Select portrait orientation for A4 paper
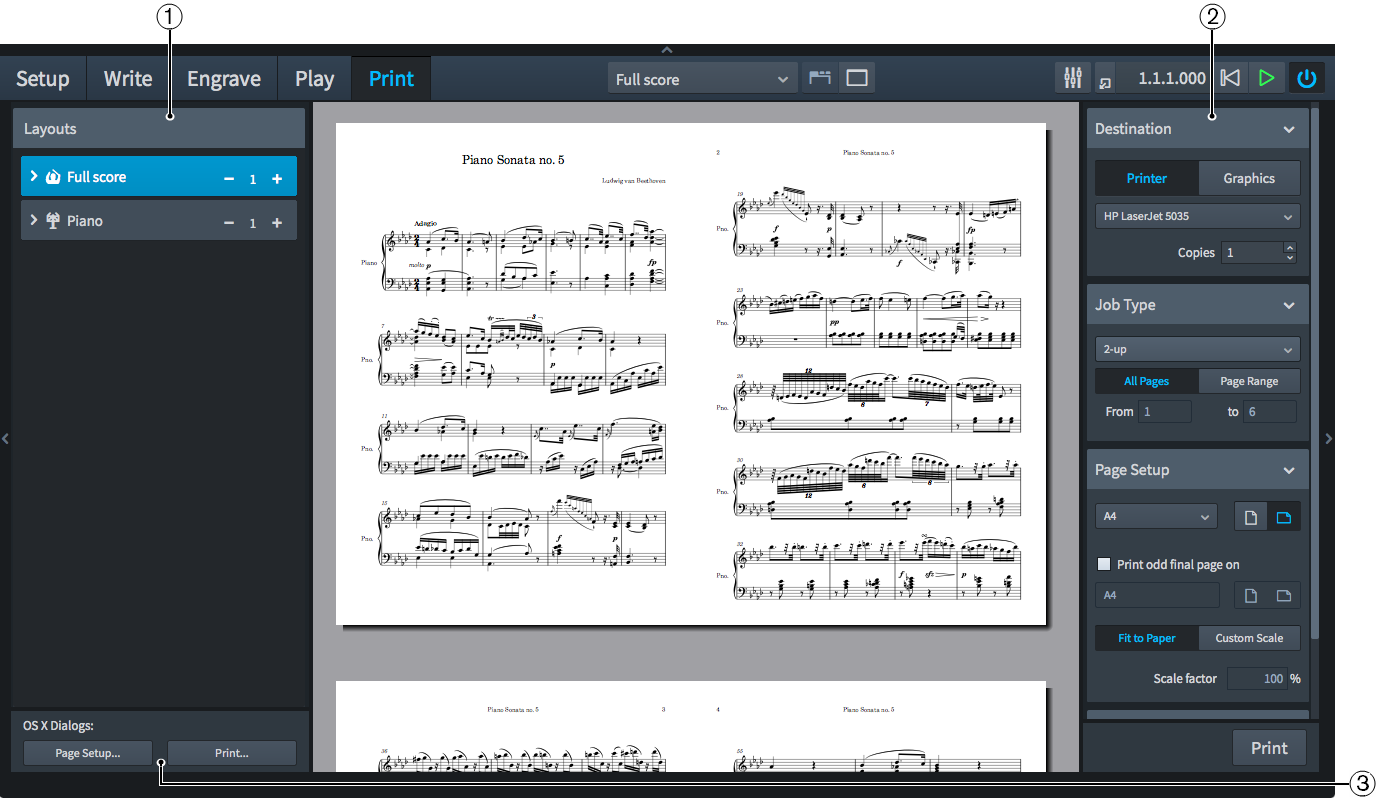Viewport: 1378px width, 798px height. coord(1250,517)
